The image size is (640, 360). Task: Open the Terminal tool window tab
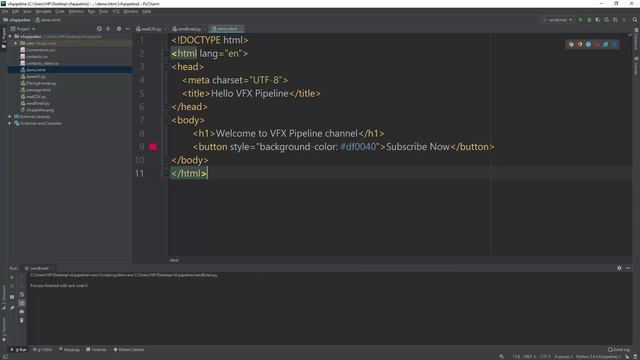click(96, 350)
